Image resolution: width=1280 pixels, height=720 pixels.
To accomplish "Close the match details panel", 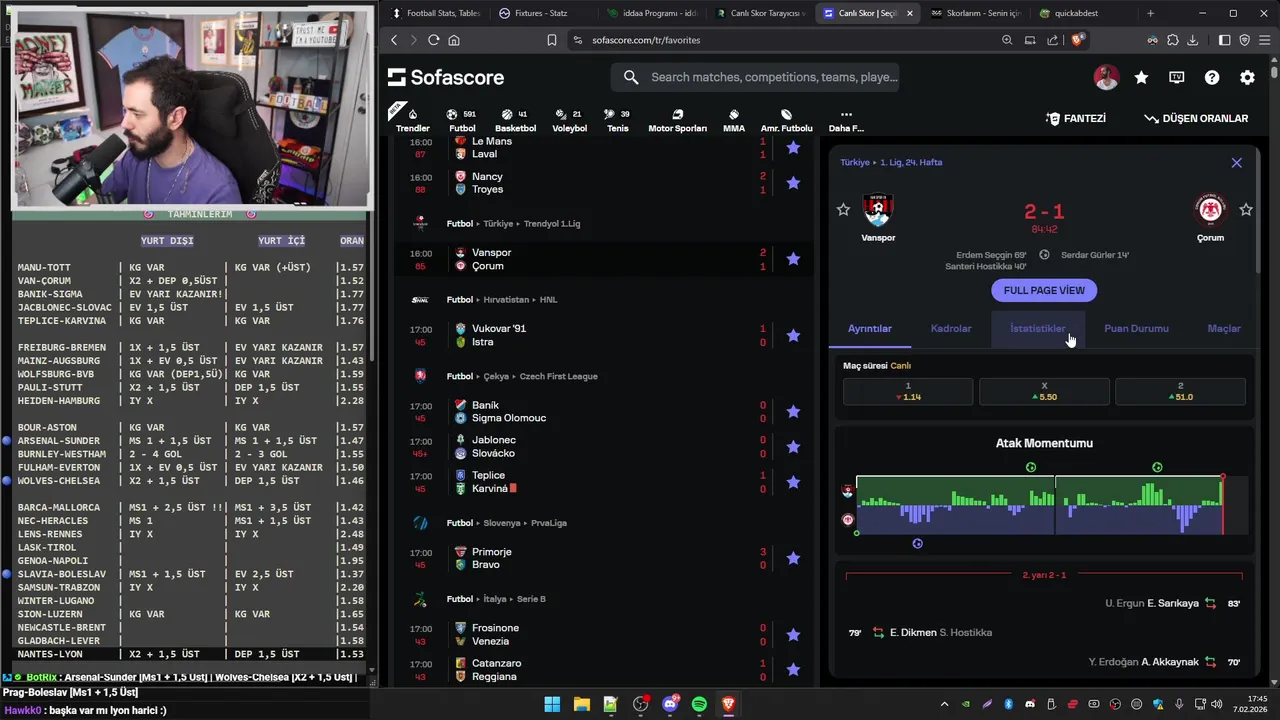I will tap(1236, 162).
